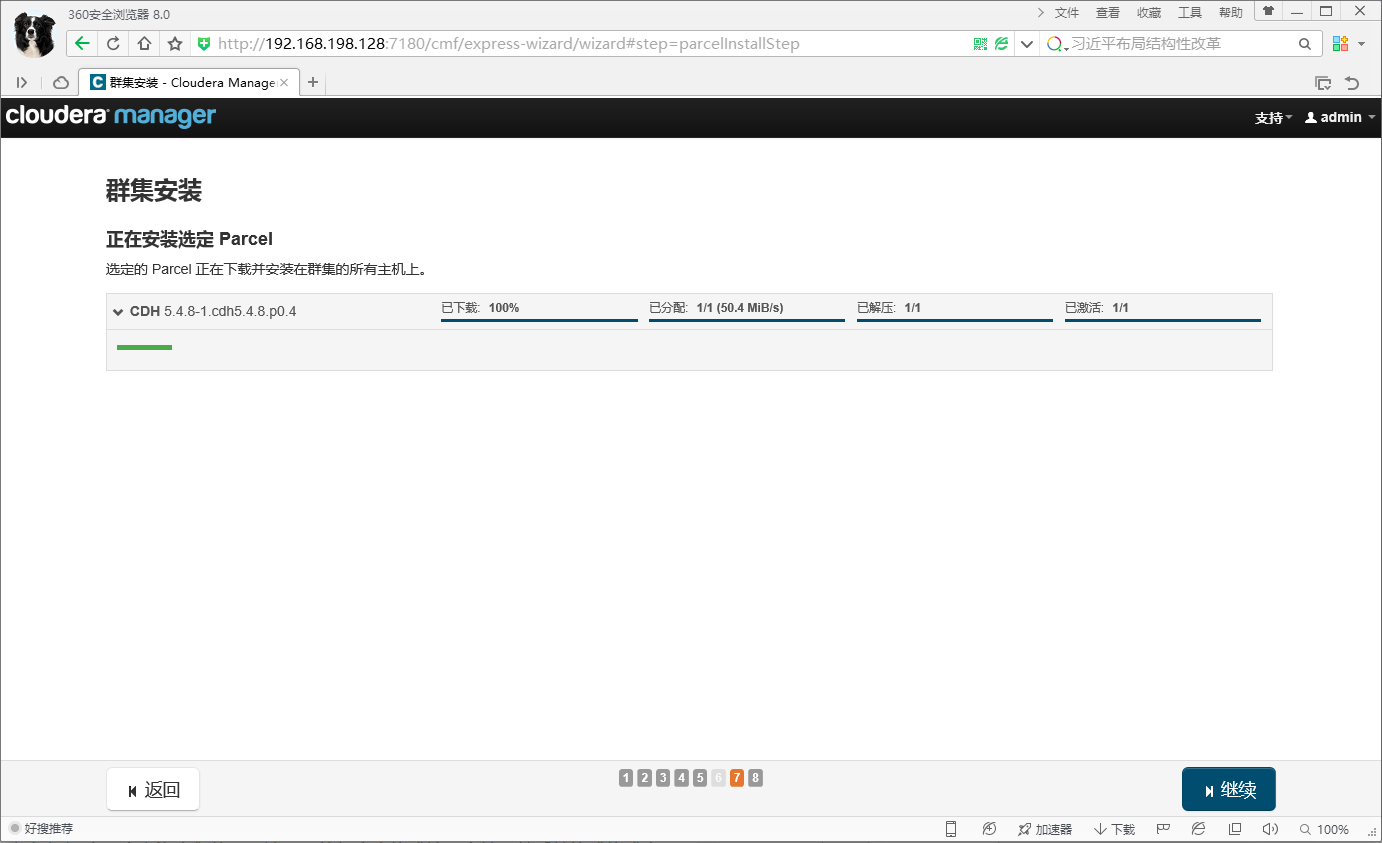Click the magnifier search button
1382x843 pixels.
[1305, 44]
